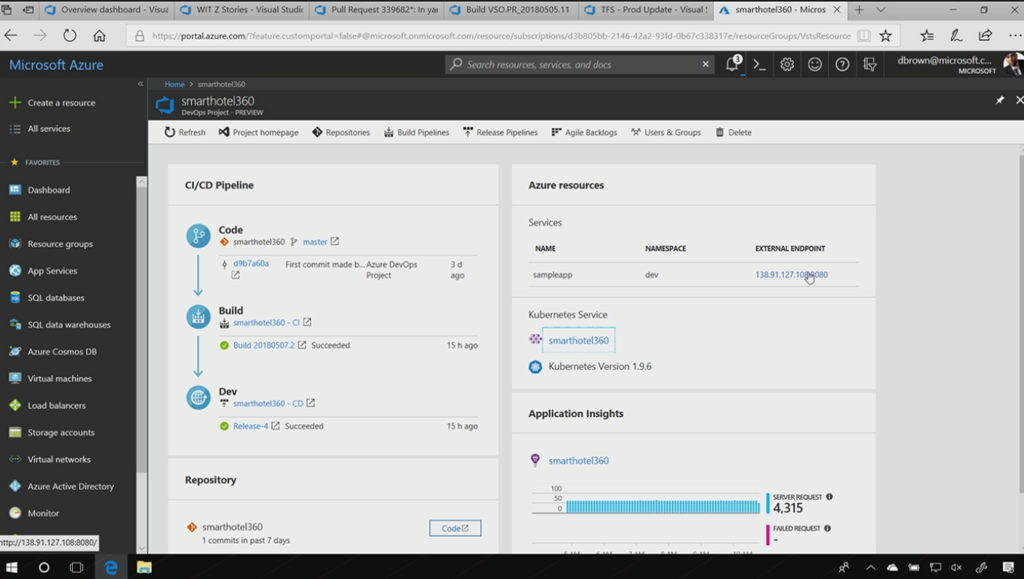Collapse the left sidebar menu
Viewport: 1024px width, 579px height.
[x=140, y=84]
